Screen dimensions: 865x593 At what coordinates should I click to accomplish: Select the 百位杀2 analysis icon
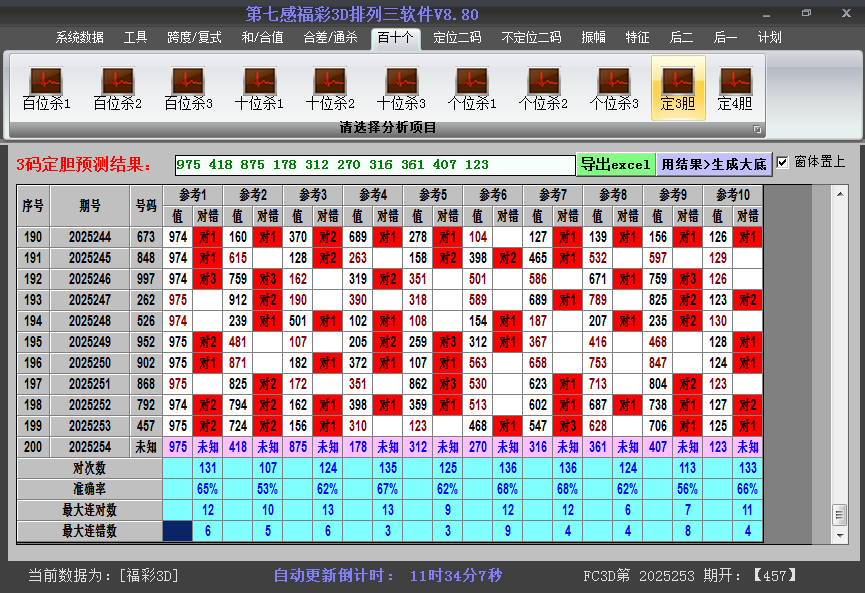pyautogui.click(x=117, y=88)
